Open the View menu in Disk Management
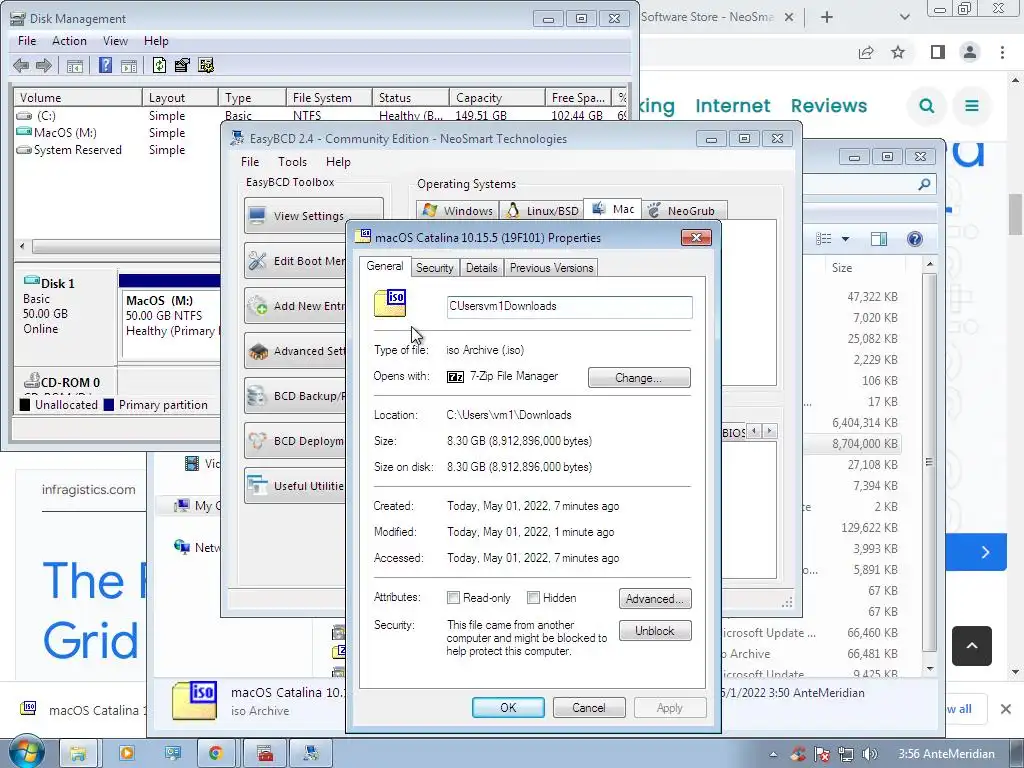The height and width of the screenshot is (768, 1024). [x=115, y=40]
